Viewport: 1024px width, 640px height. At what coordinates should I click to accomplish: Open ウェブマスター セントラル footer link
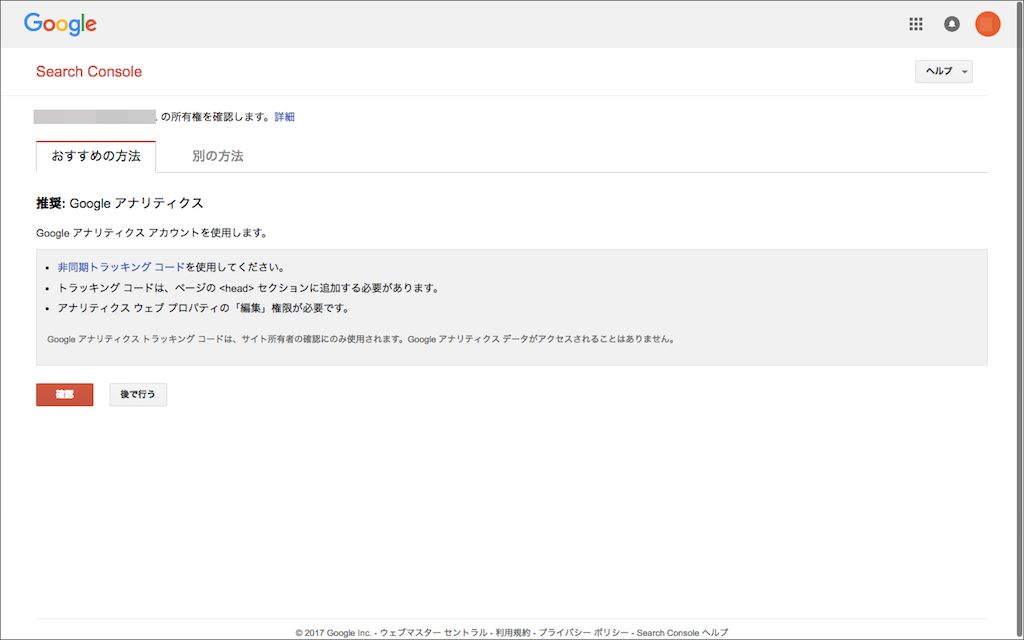coord(434,632)
